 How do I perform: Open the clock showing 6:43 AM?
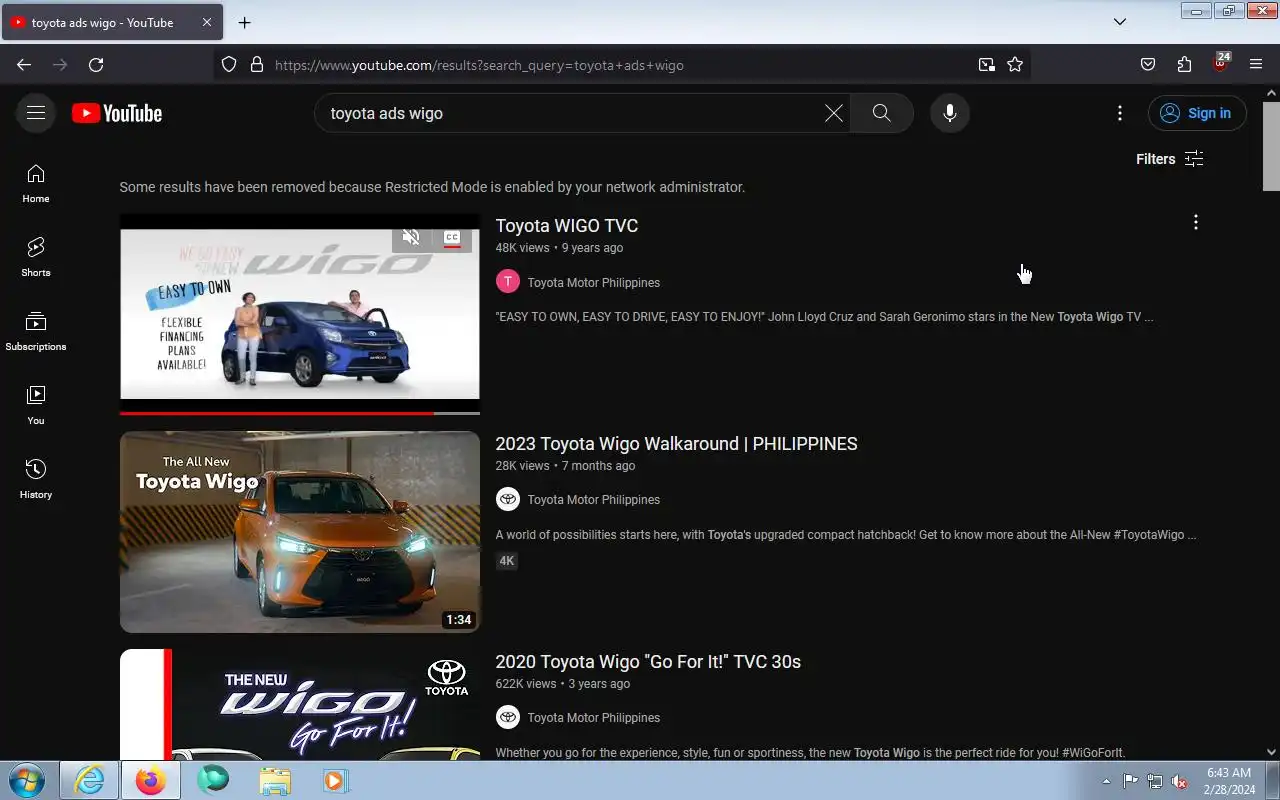[x=1229, y=781]
